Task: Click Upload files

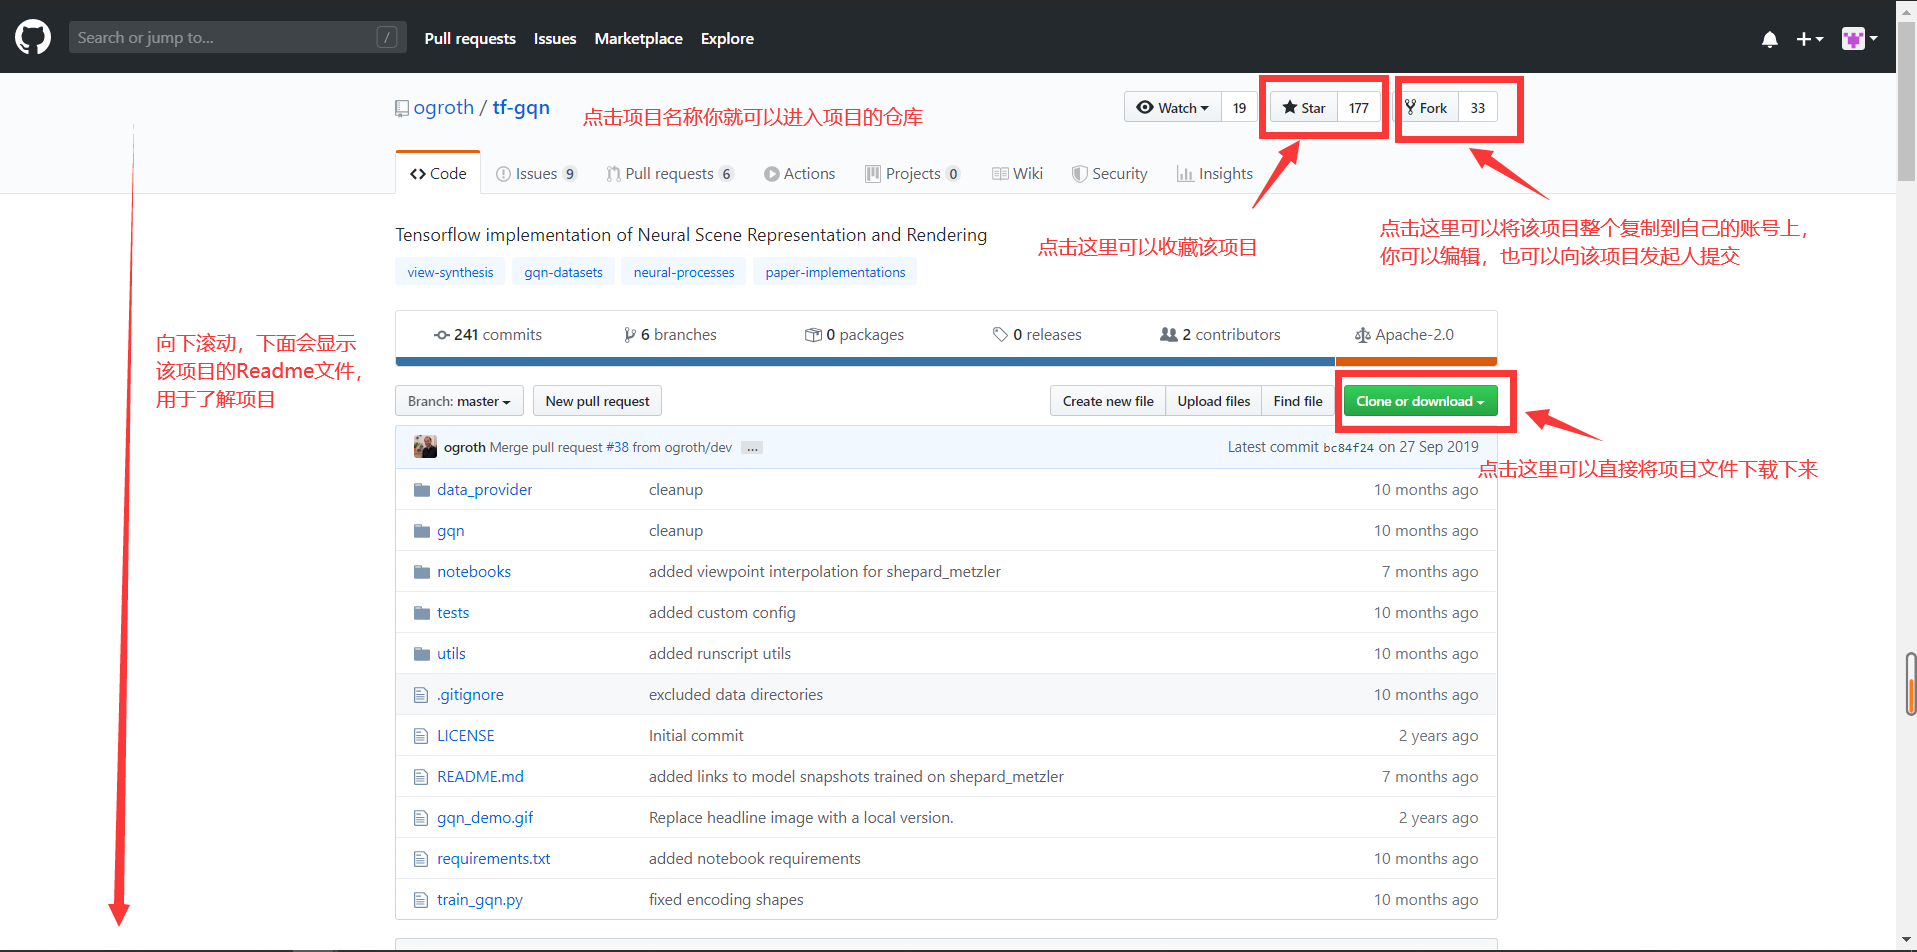Action: [x=1214, y=401]
